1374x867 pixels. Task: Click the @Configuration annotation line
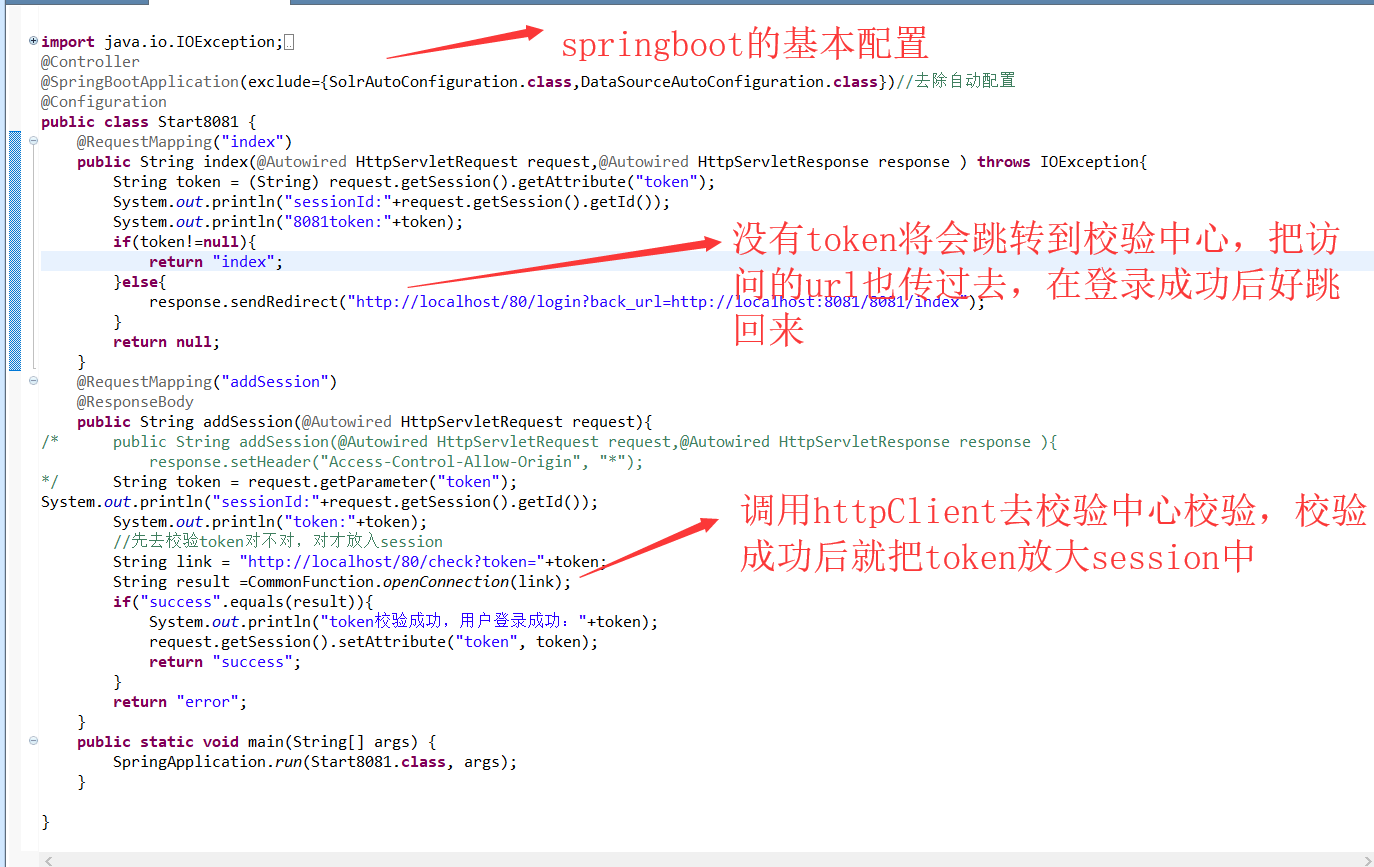point(104,102)
